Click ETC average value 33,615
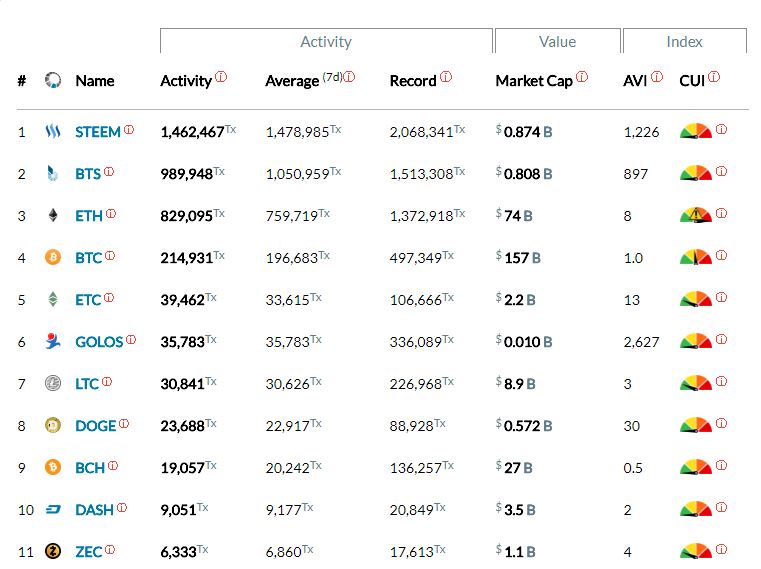761x569 pixels. [287, 300]
